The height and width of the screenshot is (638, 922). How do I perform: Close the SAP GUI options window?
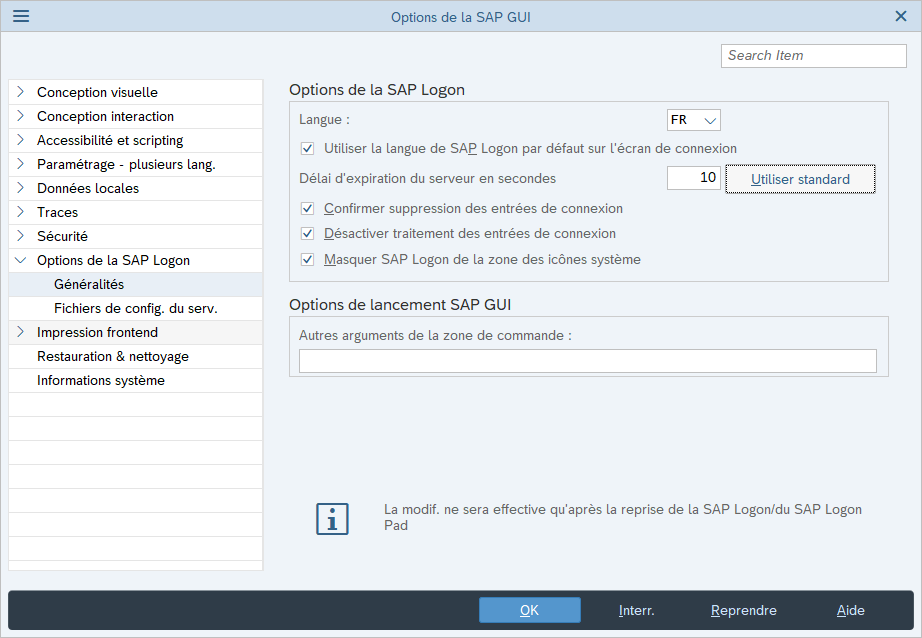[899, 16]
